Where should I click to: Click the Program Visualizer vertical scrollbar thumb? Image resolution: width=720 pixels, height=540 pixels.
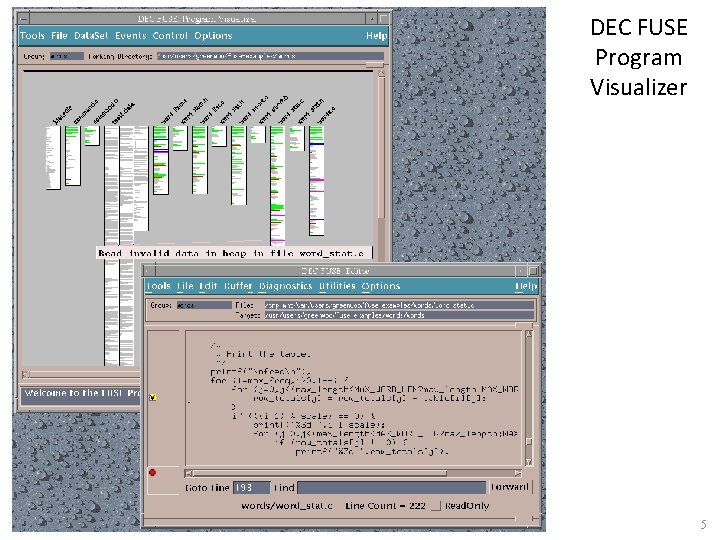coord(381,149)
